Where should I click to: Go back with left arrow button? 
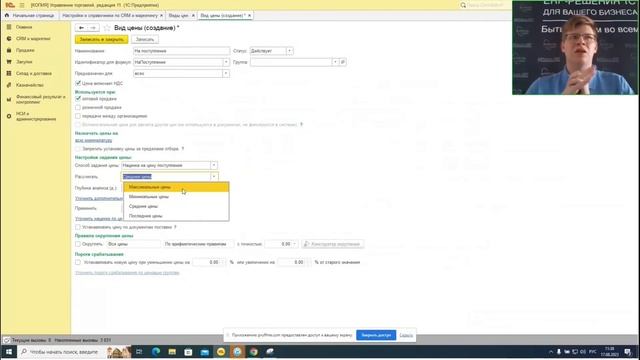(x=81, y=28)
